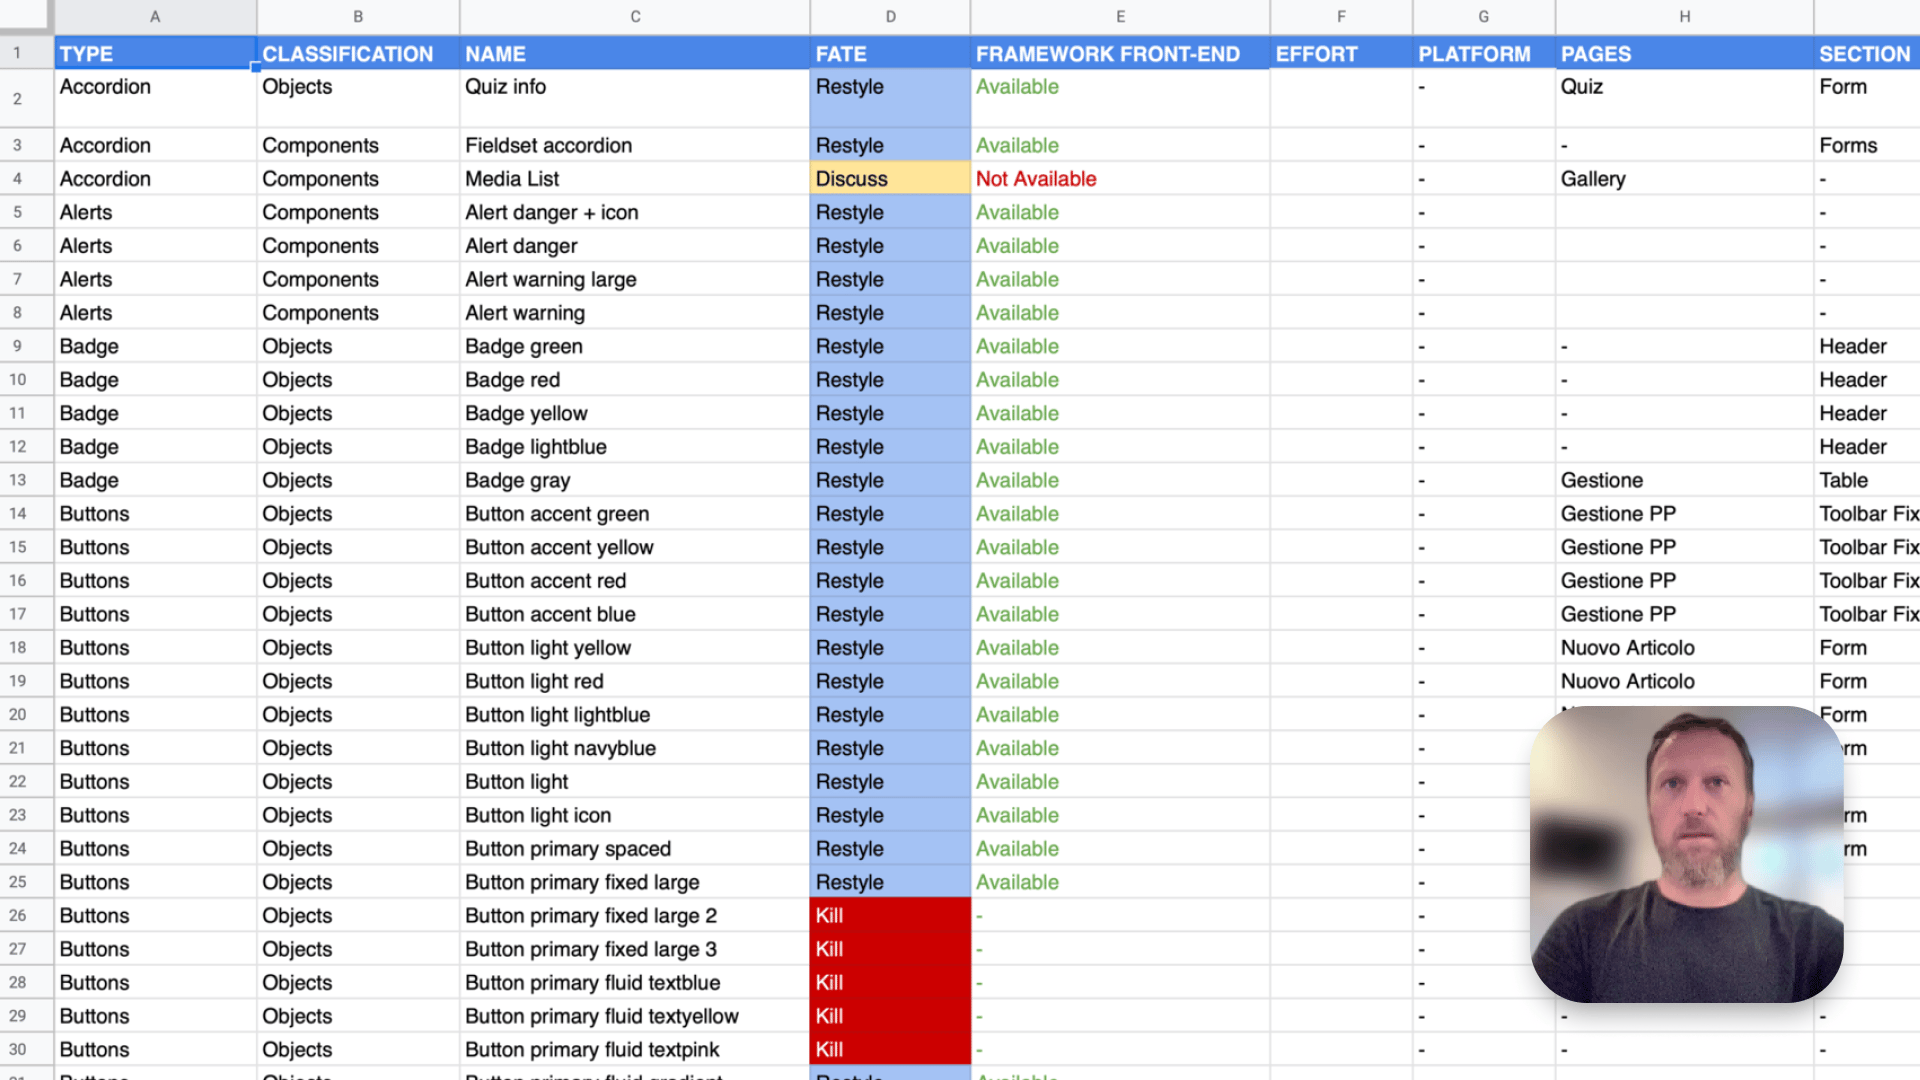This screenshot has height=1080, width=1920.
Task: Select the 'Button accent yellow' cell
Action: (635, 548)
